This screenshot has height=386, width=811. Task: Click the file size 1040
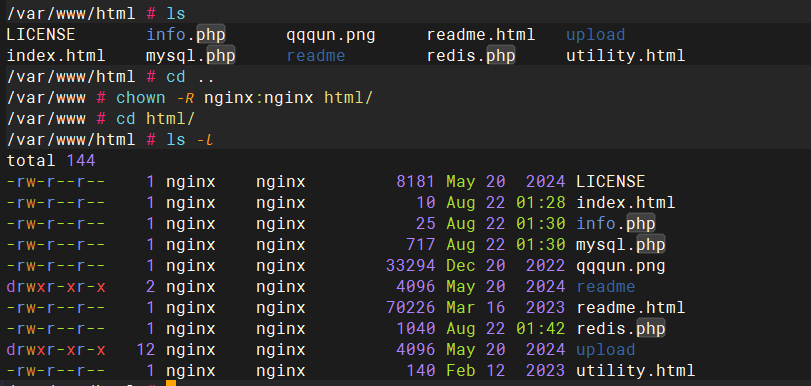(x=416, y=328)
